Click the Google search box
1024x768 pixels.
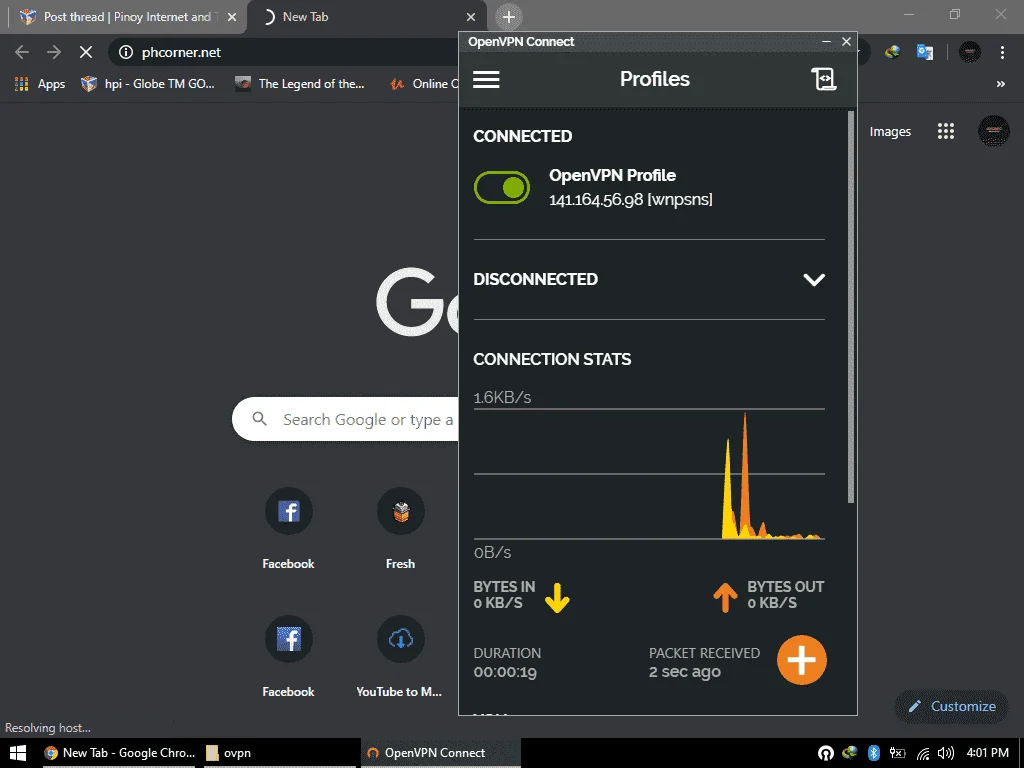click(346, 419)
